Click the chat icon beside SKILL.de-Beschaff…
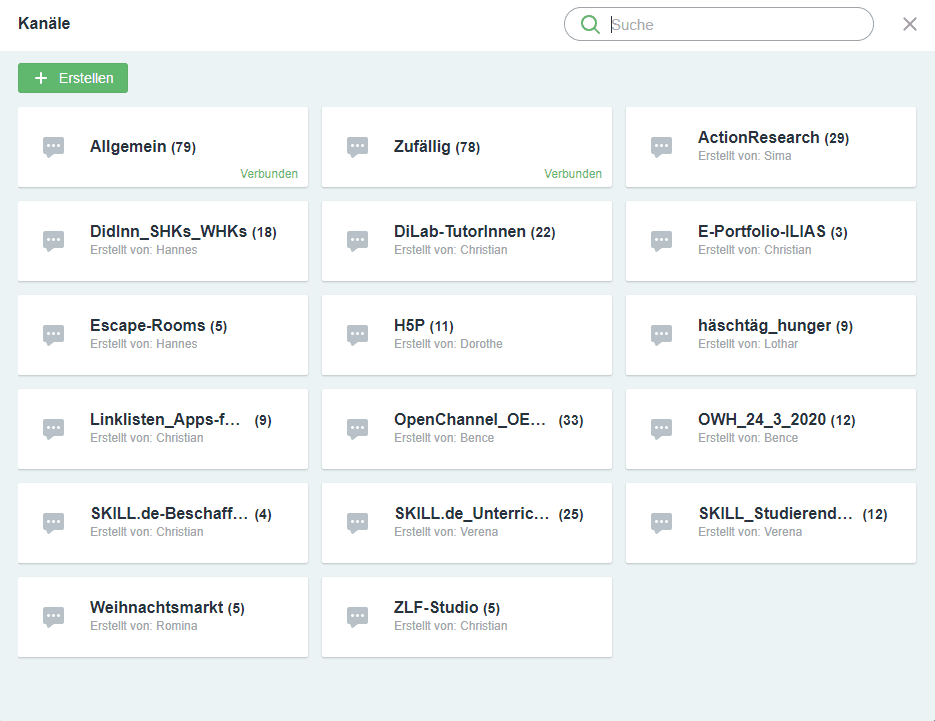Screen dimensions: 935x721 coord(54,523)
